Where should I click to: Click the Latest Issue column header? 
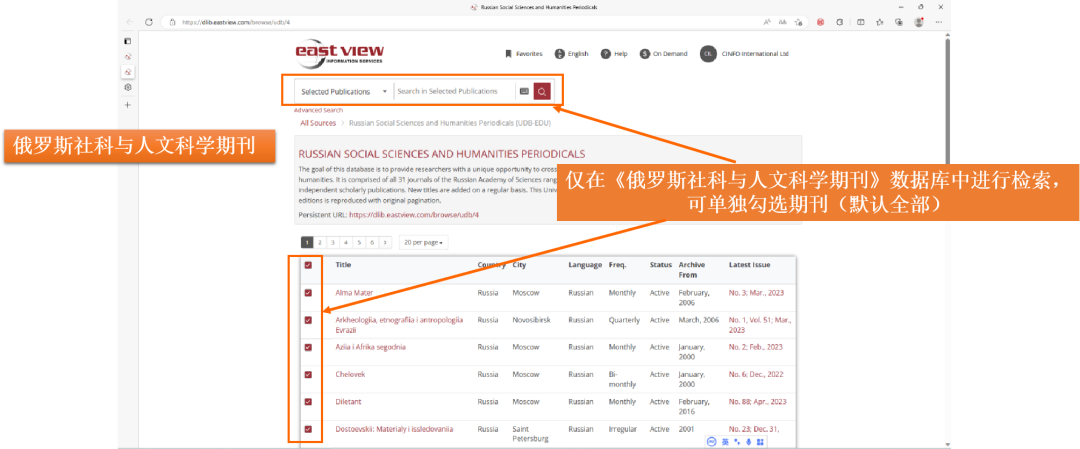coord(749,265)
